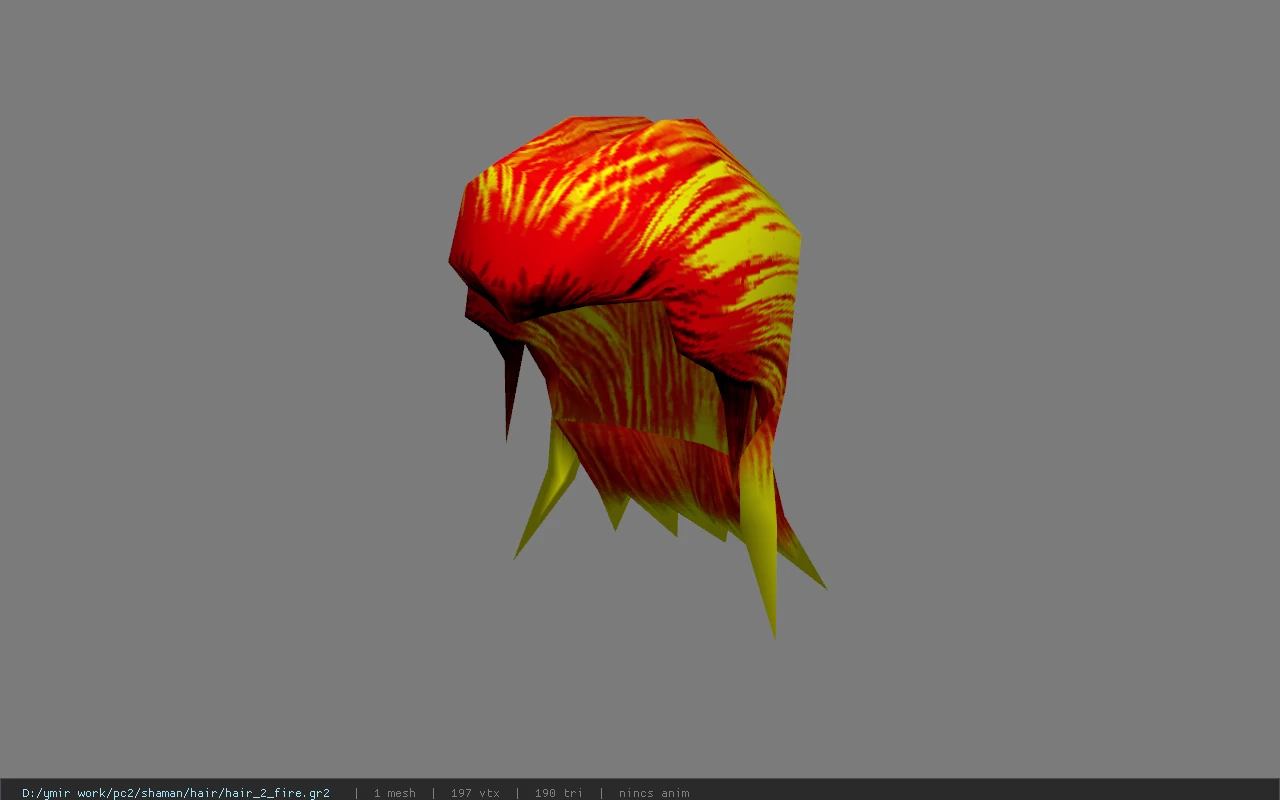This screenshot has height=800, width=1280.
Task: Click the '197 vtx' status bar entry
Action: pos(475,793)
